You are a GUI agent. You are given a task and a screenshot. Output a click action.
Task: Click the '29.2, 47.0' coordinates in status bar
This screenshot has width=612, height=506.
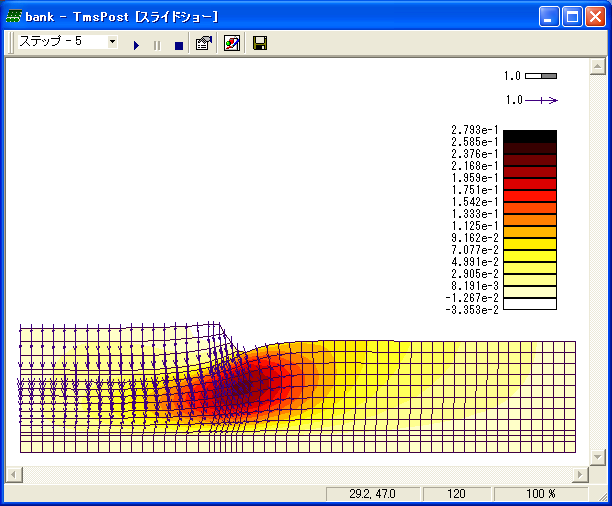[372, 494]
